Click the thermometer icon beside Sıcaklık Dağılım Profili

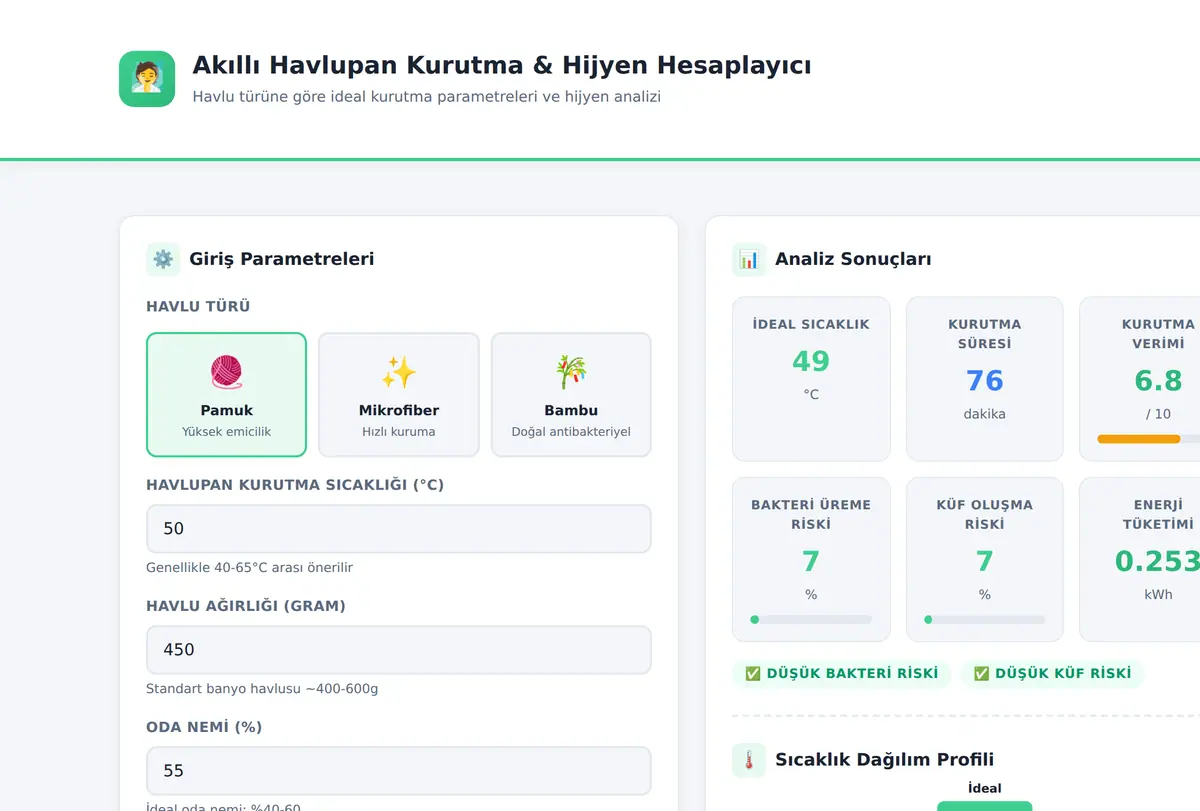coord(749,760)
